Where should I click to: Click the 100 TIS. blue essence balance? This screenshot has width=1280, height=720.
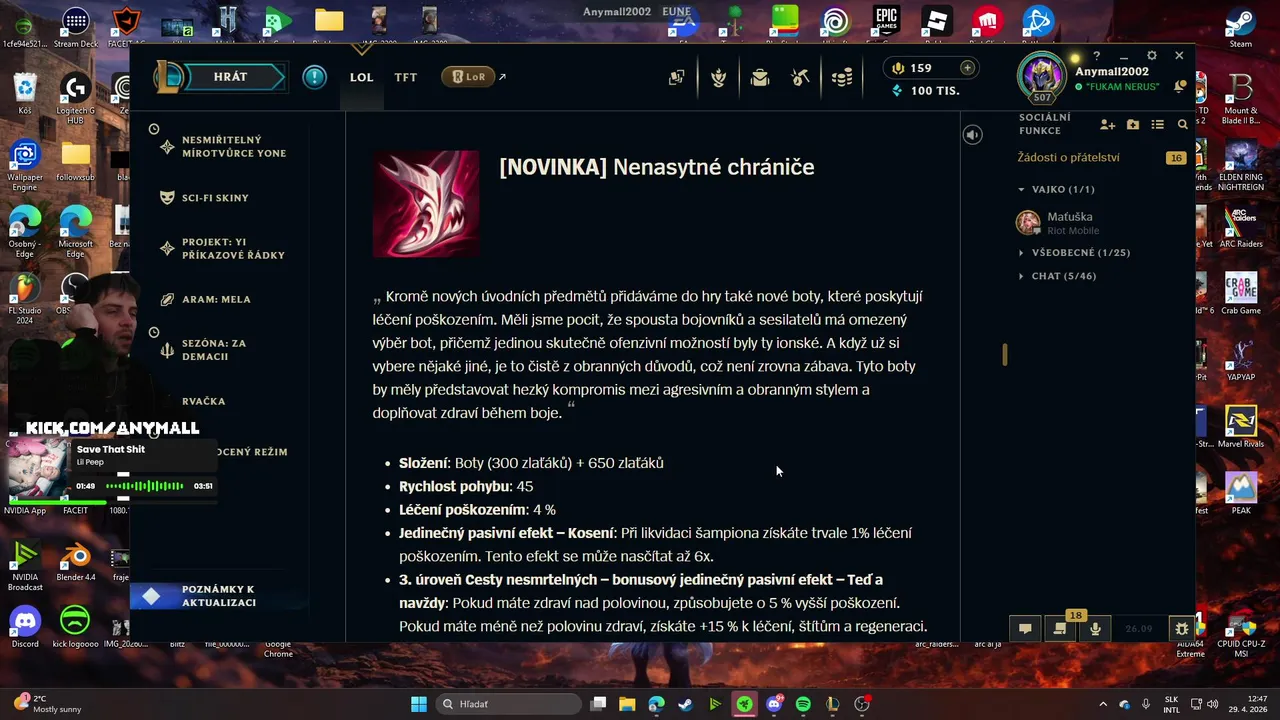pyautogui.click(x=925, y=91)
